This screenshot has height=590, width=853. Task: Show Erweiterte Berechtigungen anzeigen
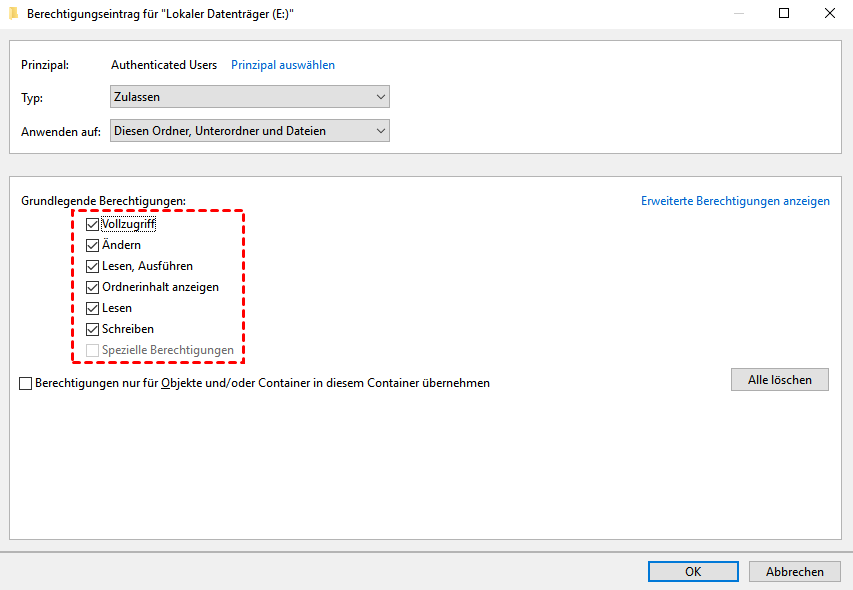click(735, 201)
